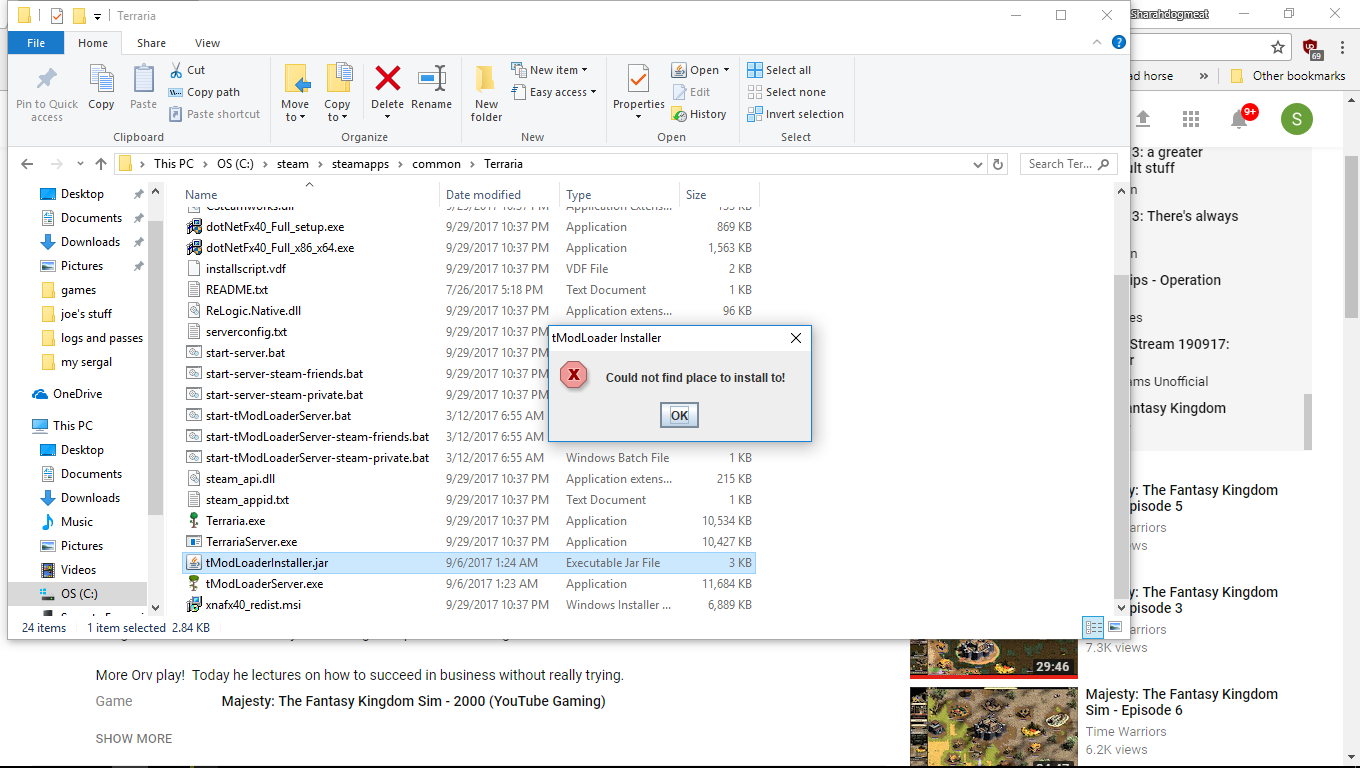Click the Rename icon in Organize group
Viewport: 1360px width, 768px height.
(431, 79)
